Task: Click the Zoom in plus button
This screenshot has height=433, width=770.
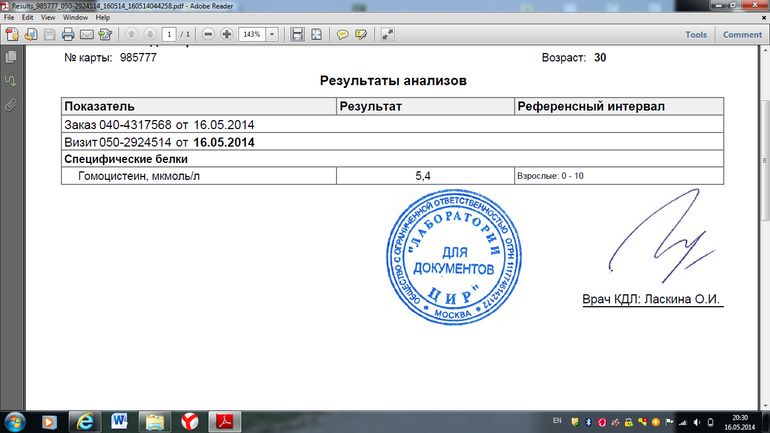Action: [227, 34]
